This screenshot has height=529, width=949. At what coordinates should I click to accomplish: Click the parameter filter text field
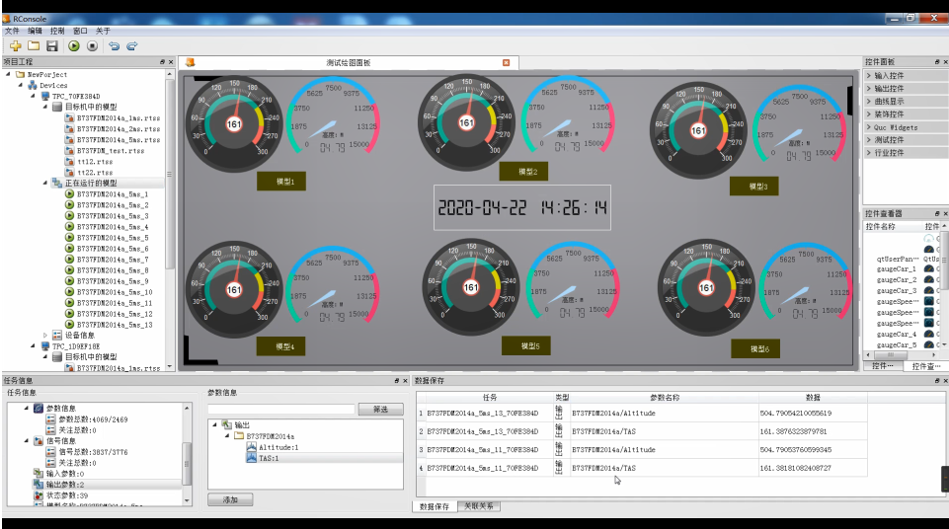click(x=281, y=409)
